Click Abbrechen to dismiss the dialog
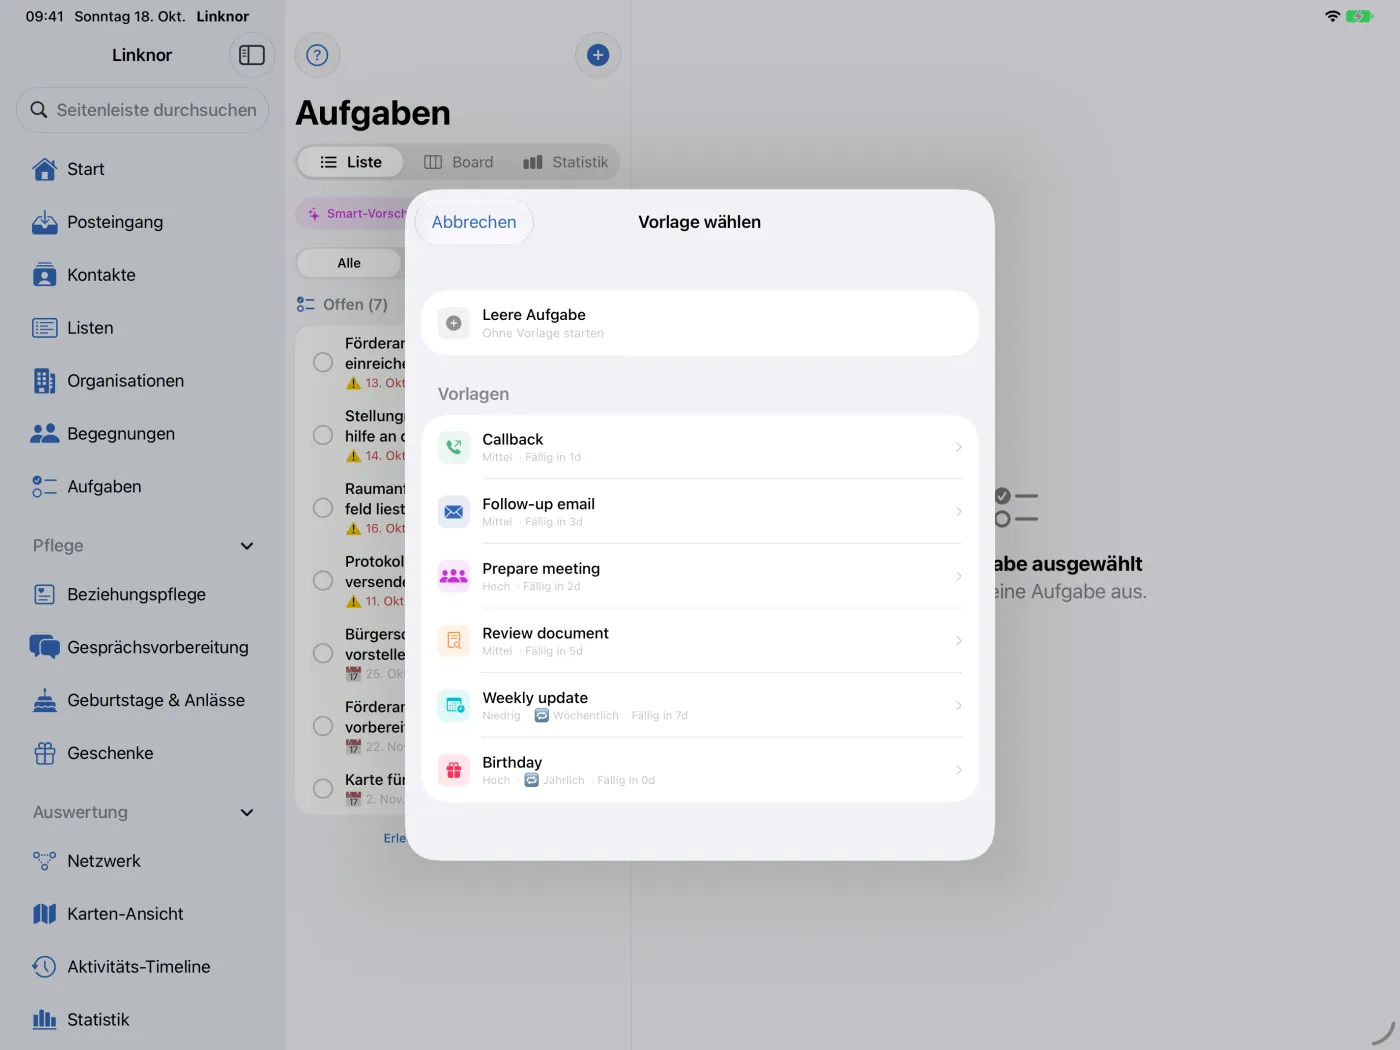Screen dimensions: 1400x1050 474,222
